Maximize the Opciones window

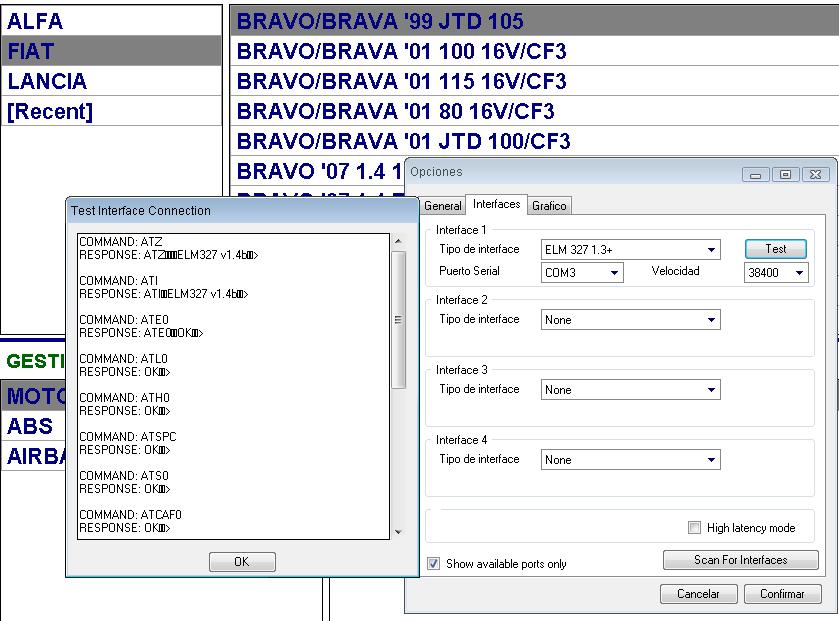785,174
